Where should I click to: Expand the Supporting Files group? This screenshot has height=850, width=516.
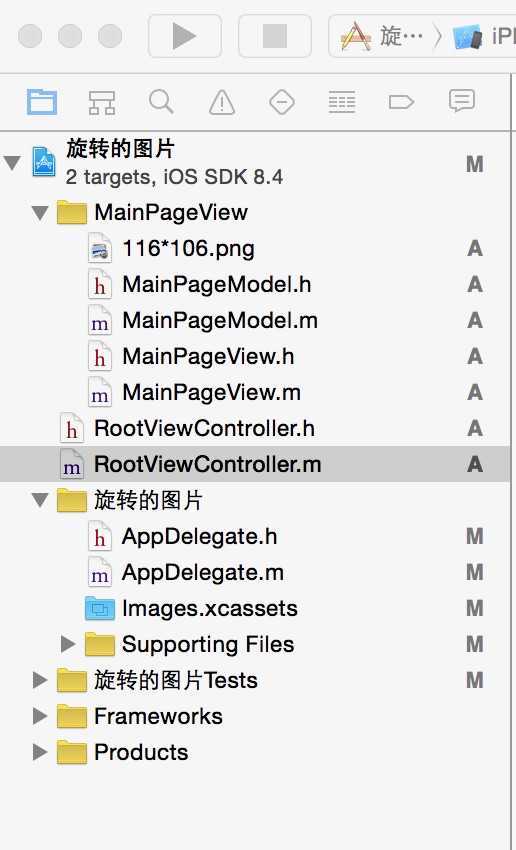(68, 644)
